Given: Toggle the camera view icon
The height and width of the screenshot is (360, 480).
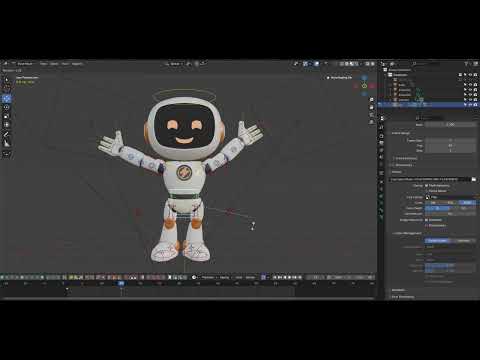Looking at the screenshot, I should point(372,115).
